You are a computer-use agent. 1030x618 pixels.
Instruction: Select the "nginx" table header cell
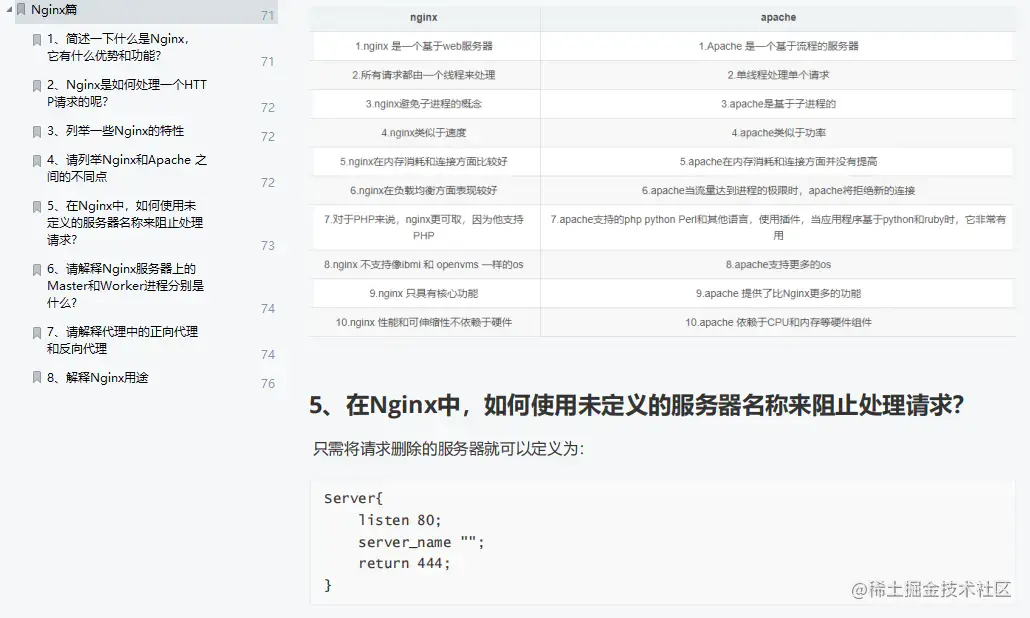click(x=422, y=17)
